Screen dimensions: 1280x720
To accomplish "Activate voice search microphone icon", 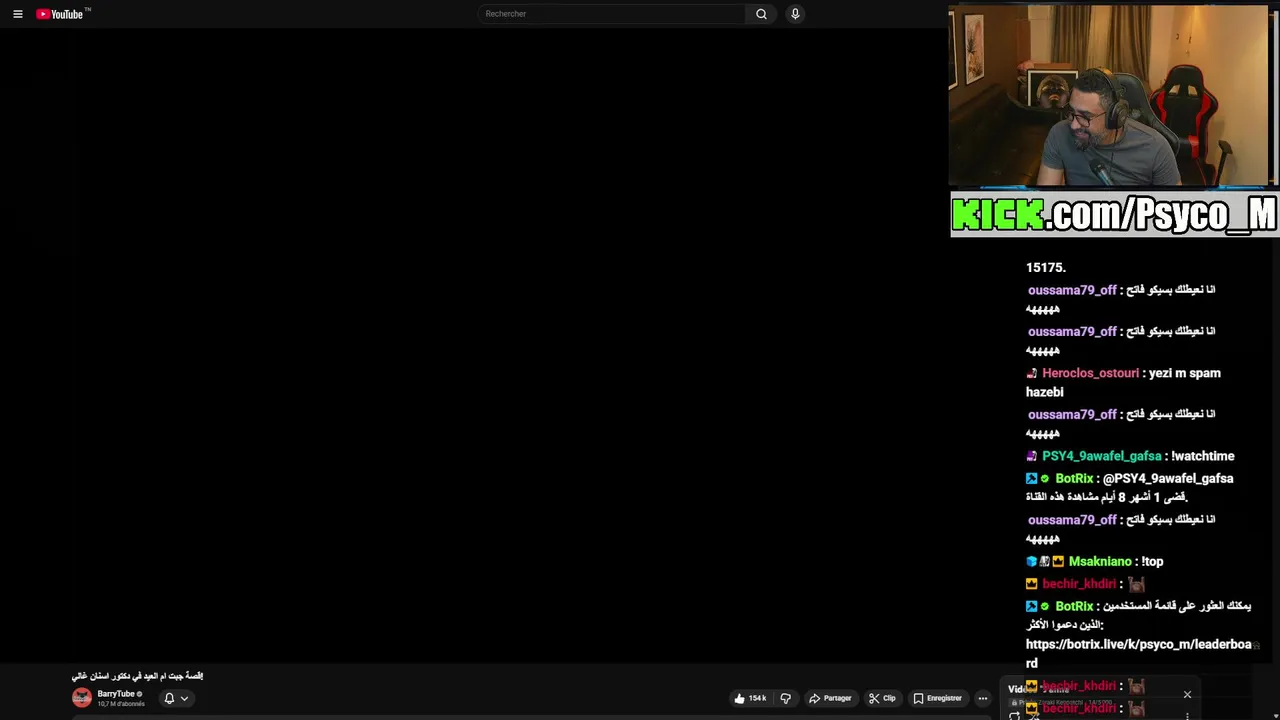I will click(x=795, y=14).
